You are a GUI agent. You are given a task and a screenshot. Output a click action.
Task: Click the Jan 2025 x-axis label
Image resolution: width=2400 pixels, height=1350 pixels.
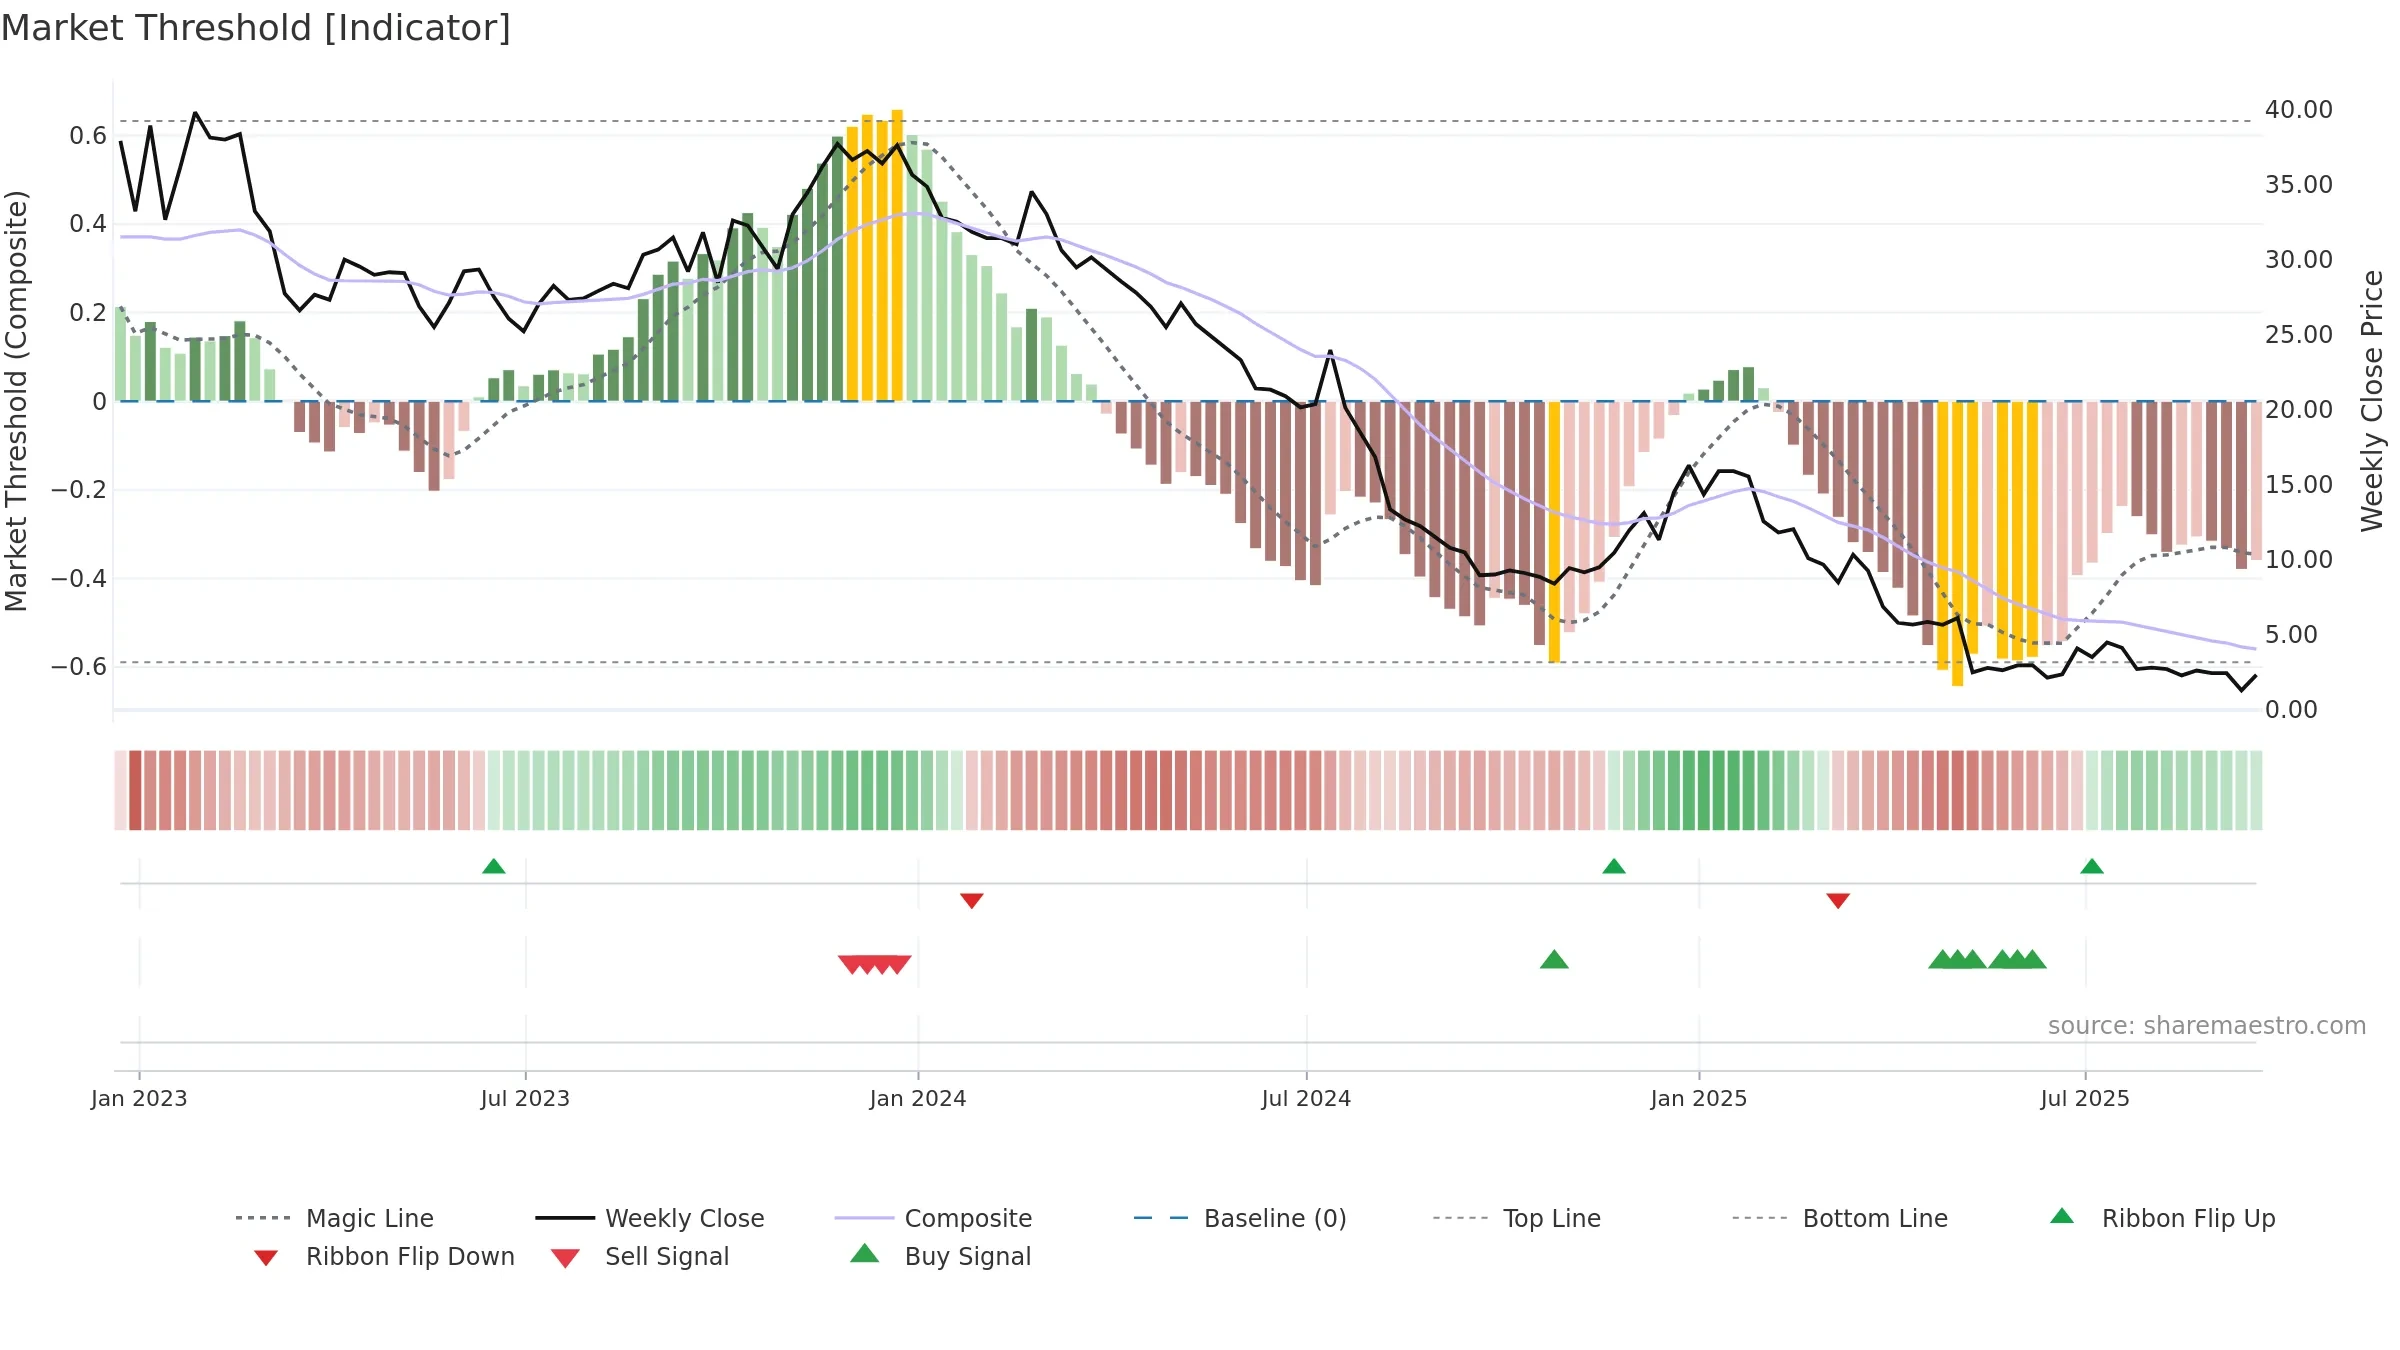1699,1099
